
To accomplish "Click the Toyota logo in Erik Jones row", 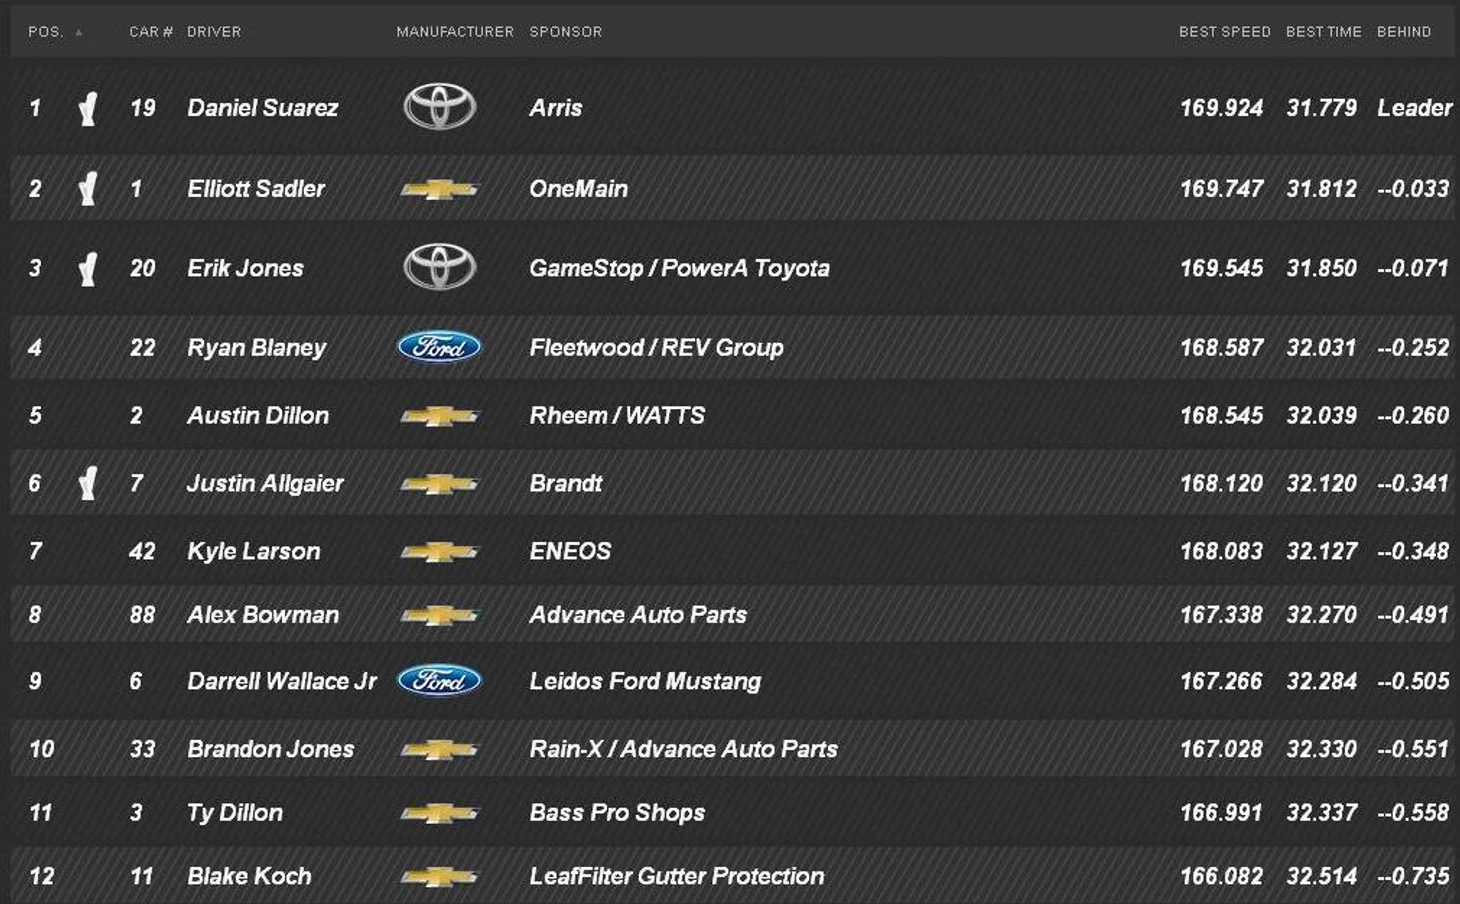I will [439, 267].
